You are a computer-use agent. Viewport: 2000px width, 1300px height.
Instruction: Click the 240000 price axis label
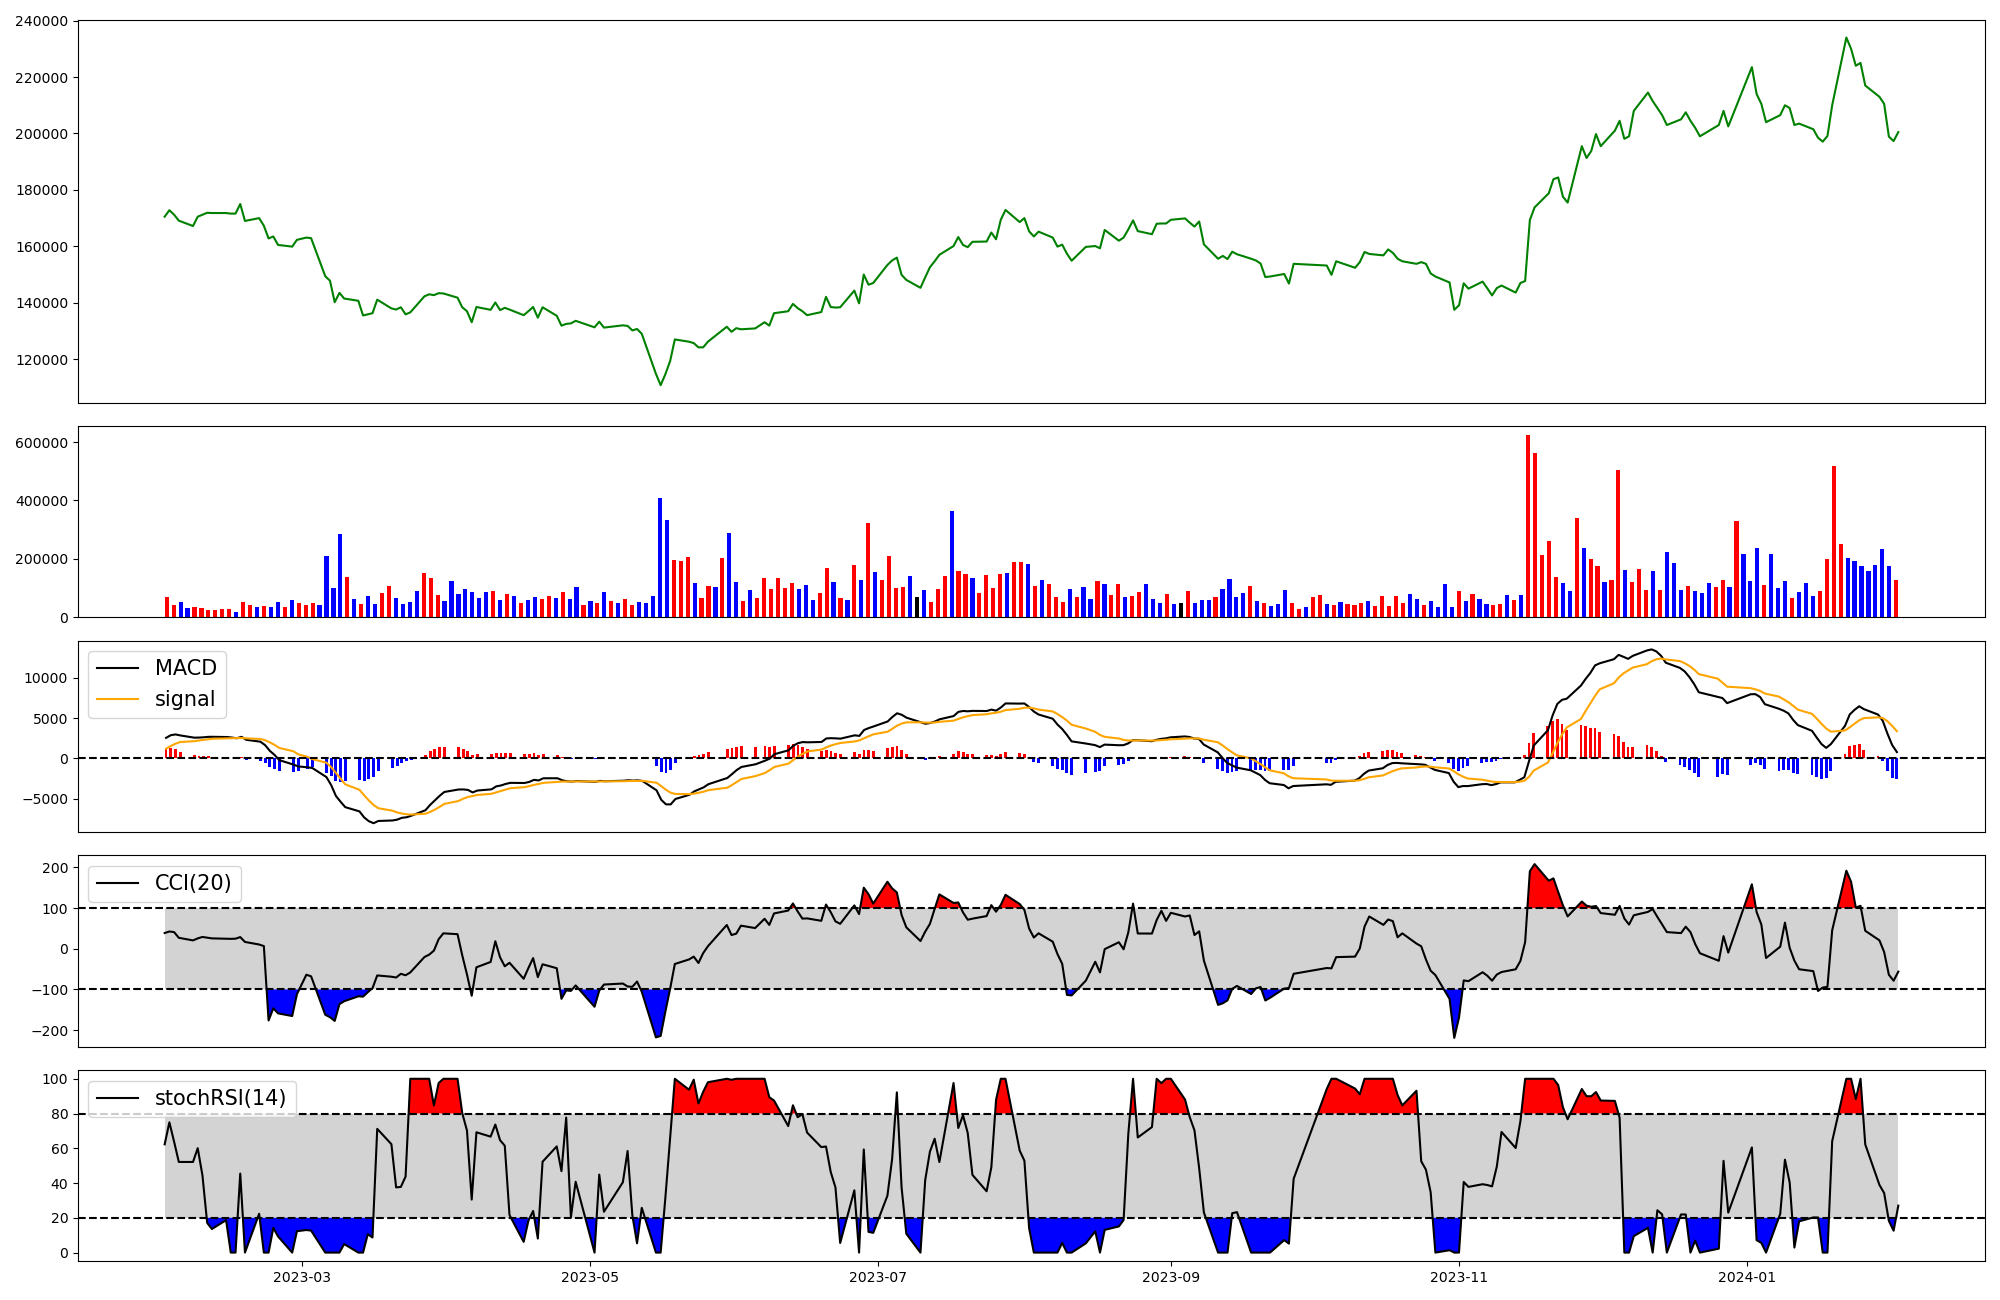pos(42,21)
